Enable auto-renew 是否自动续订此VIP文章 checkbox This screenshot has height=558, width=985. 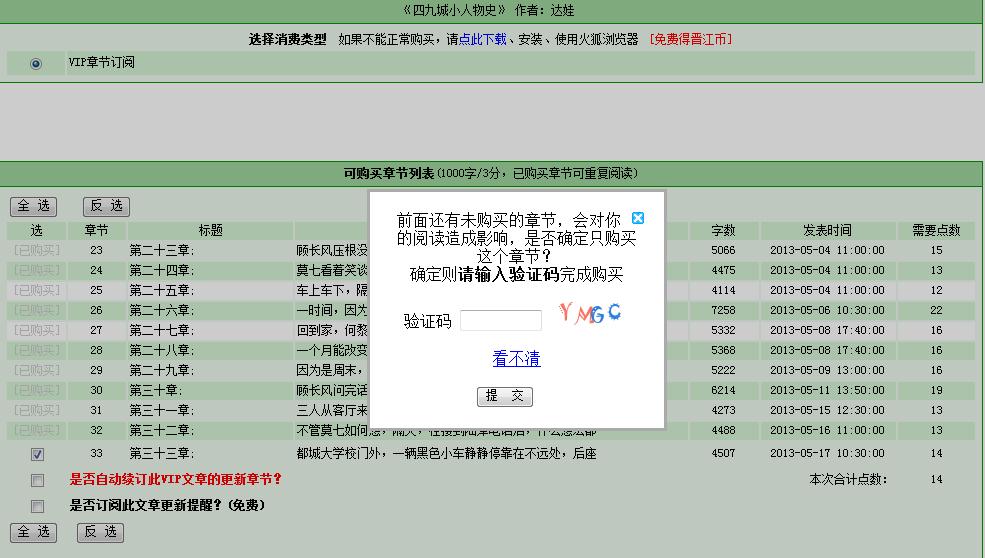point(37,480)
